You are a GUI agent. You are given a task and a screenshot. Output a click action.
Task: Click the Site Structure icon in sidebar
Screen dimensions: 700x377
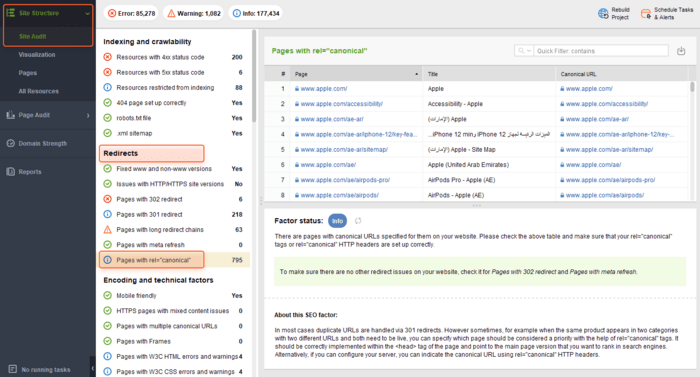[11, 13]
